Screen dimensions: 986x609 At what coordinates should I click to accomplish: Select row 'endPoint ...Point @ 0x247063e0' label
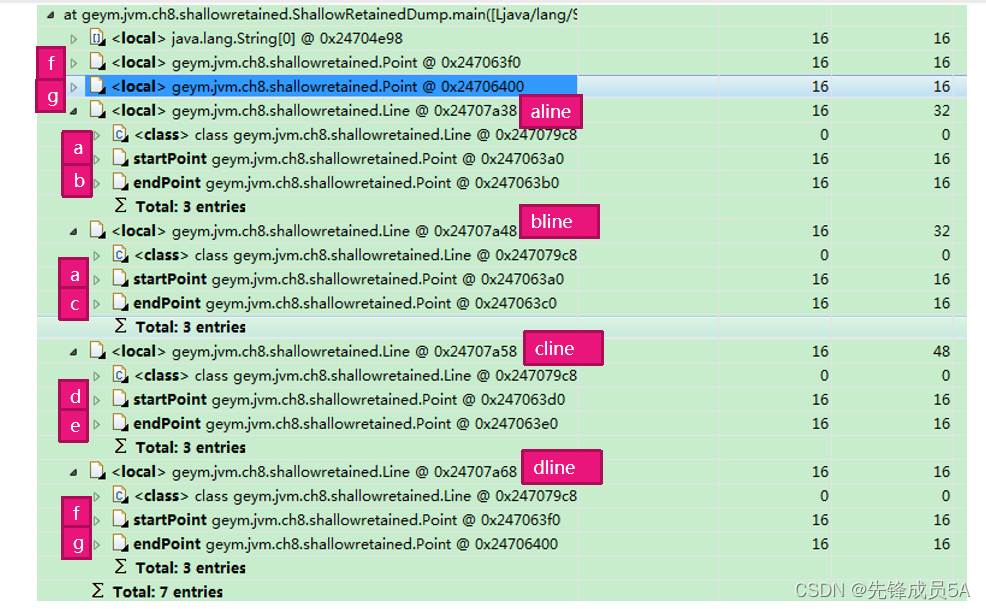pyautogui.click(x=345, y=423)
